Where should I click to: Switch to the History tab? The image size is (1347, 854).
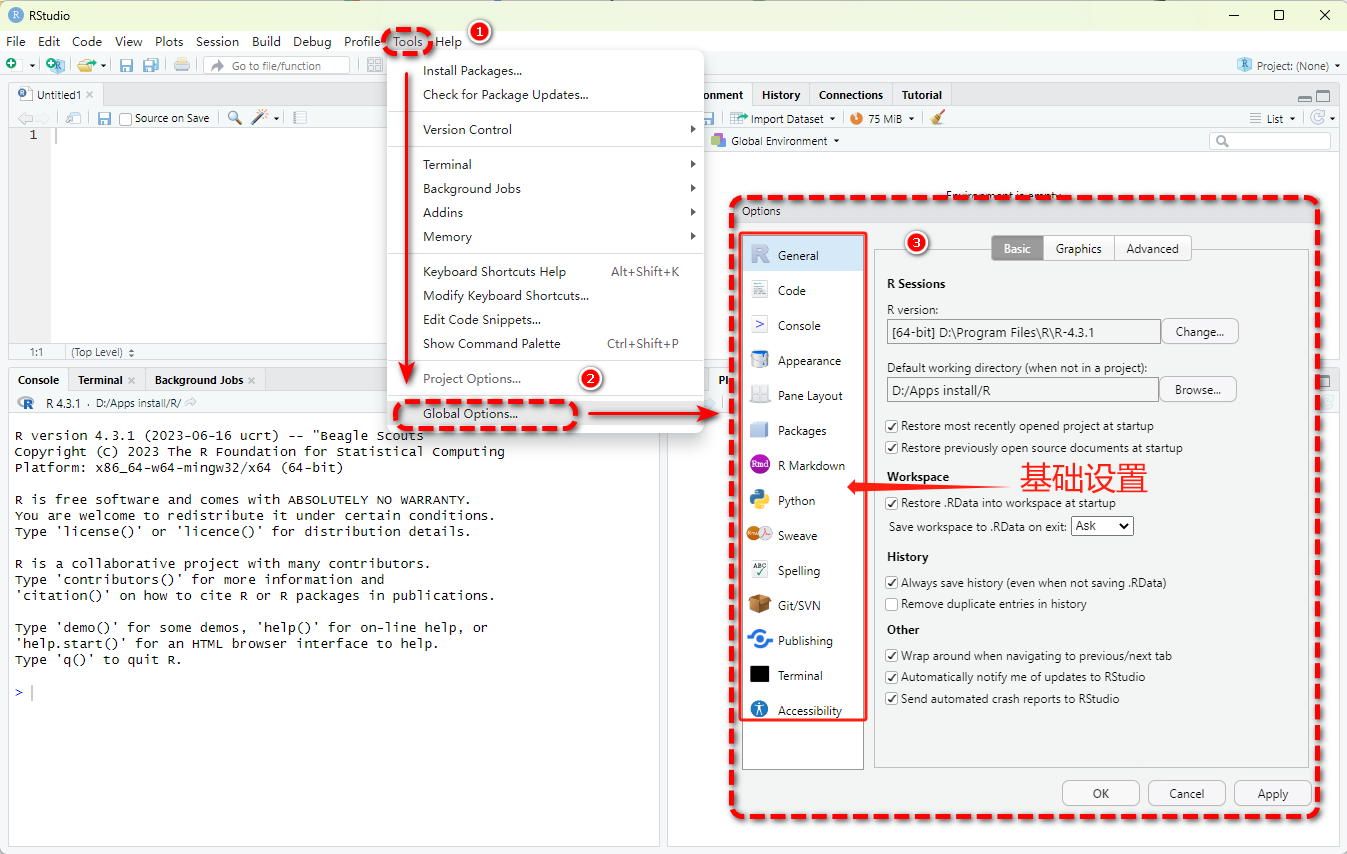click(x=781, y=95)
